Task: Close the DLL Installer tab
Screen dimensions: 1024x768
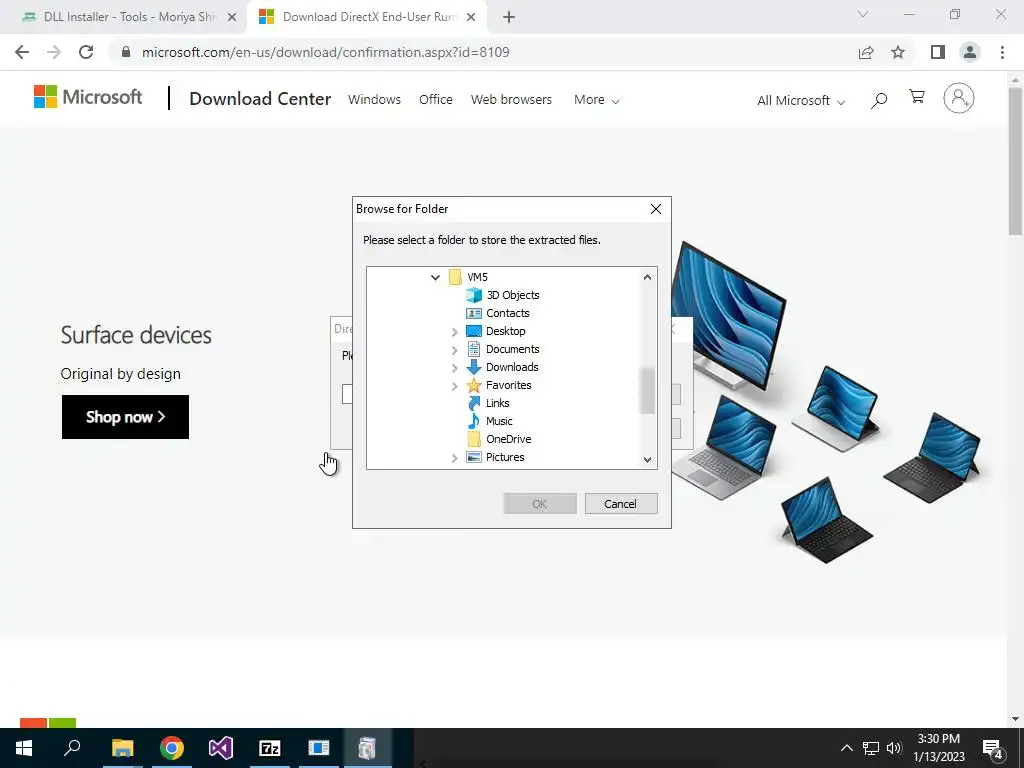Action: coord(231,17)
